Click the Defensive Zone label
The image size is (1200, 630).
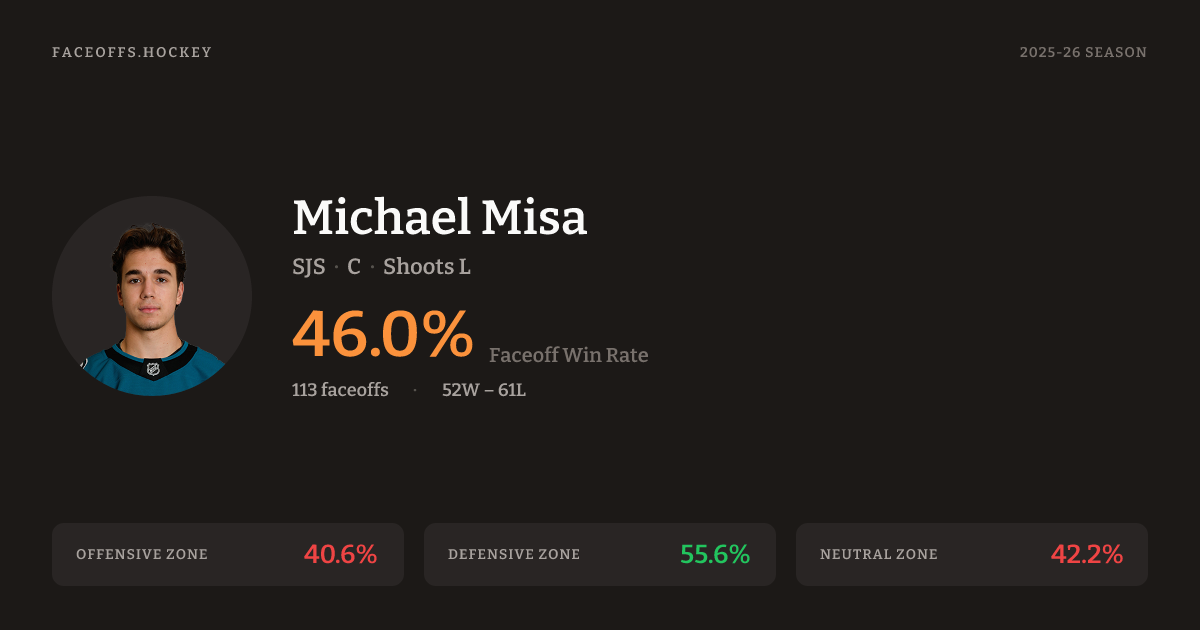[x=514, y=554]
